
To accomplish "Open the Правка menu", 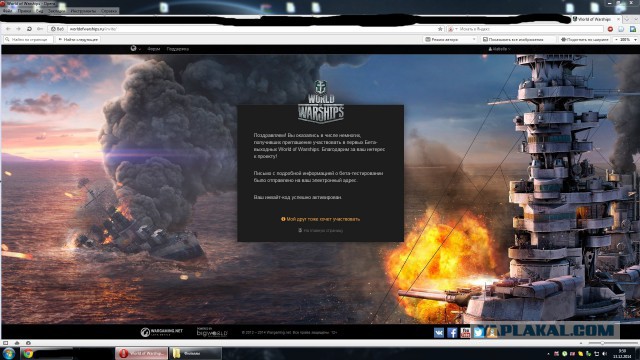I will (x=24, y=11).
